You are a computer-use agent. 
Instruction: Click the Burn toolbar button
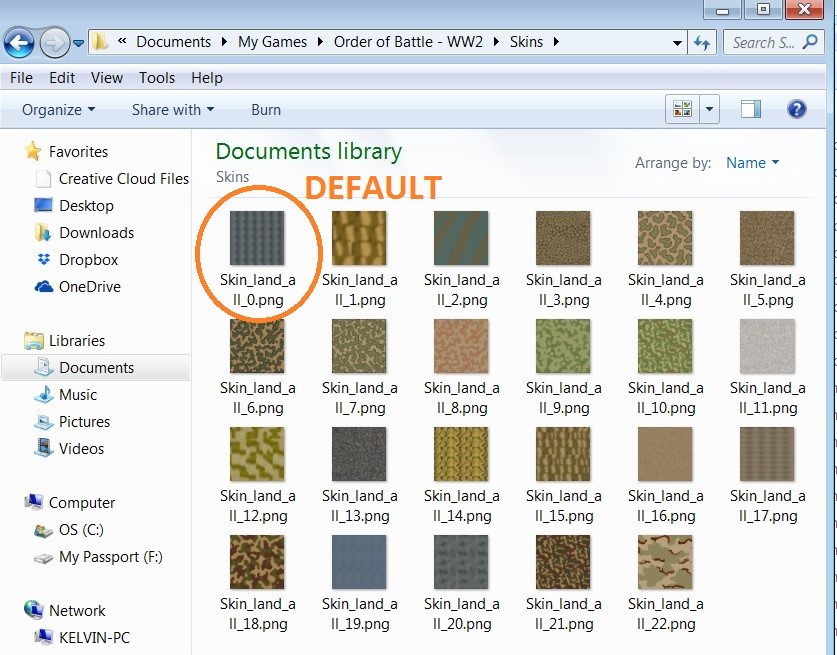coord(266,110)
